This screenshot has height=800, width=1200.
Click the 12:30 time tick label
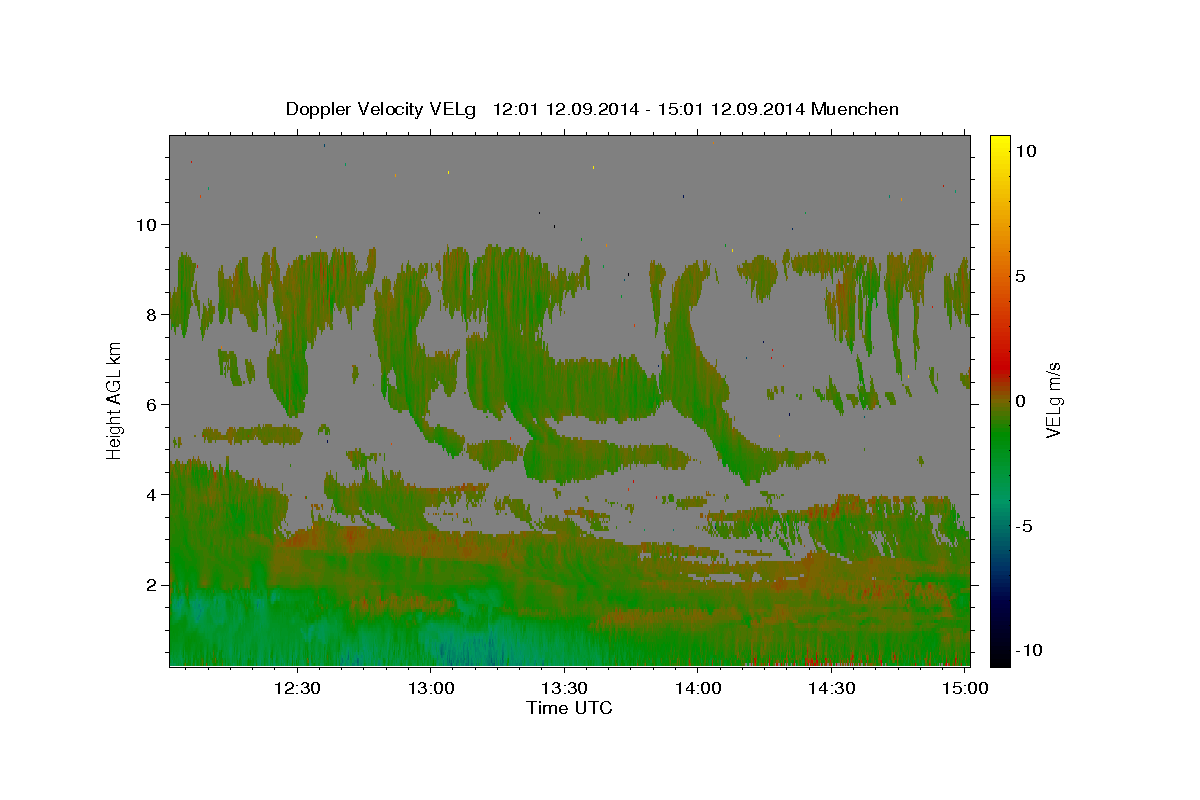(297, 688)
